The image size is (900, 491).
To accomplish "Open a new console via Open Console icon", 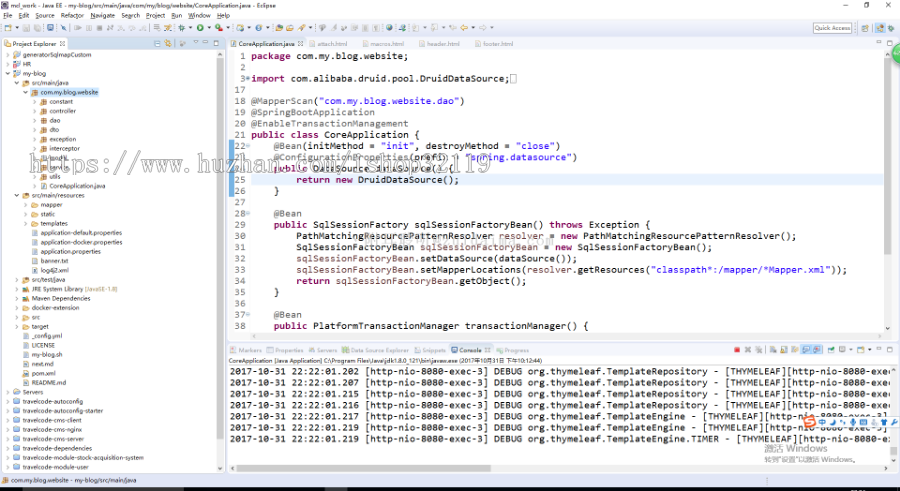I will [x=860, y=349].
